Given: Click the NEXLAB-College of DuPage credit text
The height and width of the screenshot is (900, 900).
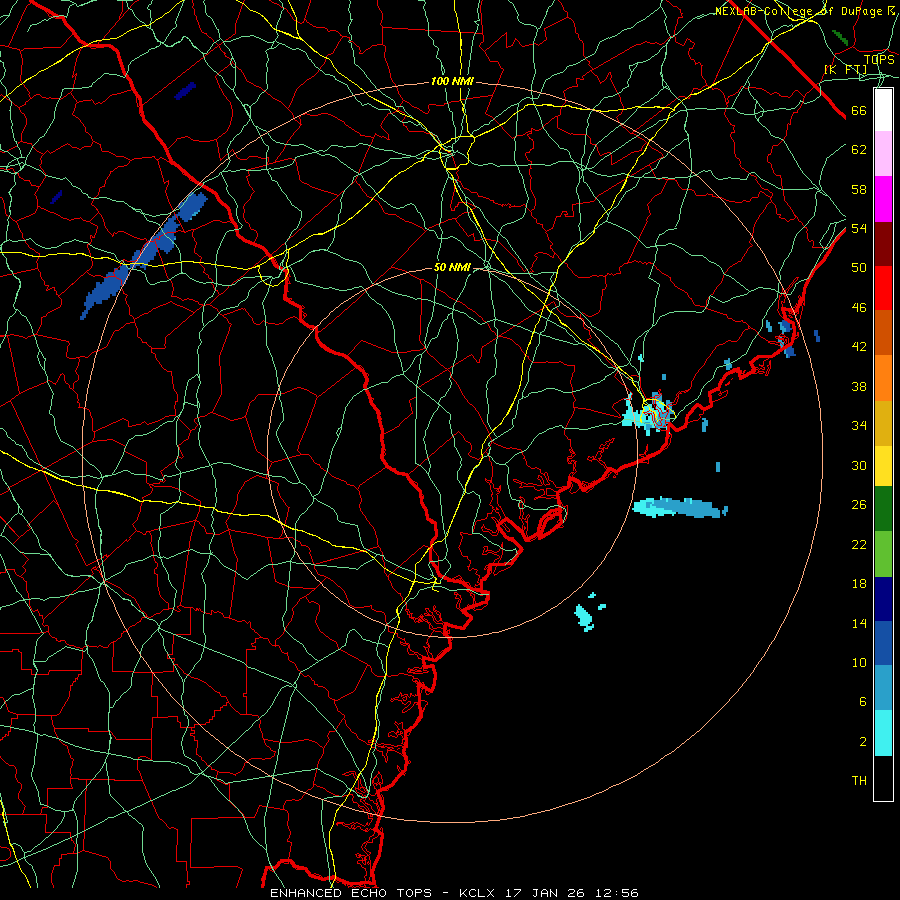Looking at the screenshot, I should [805, 11].
